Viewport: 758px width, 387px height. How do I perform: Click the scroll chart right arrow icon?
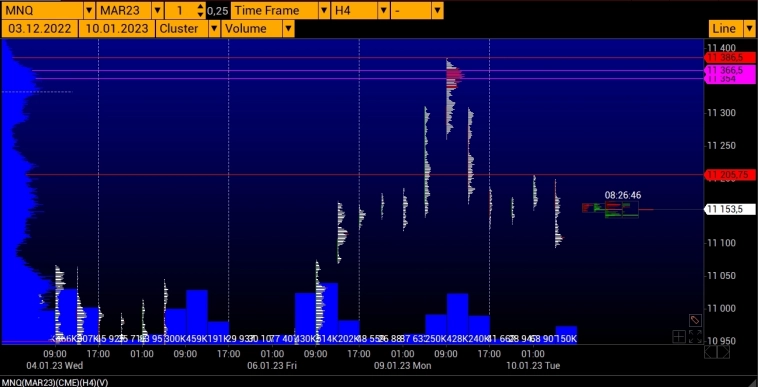click(724, 352)
